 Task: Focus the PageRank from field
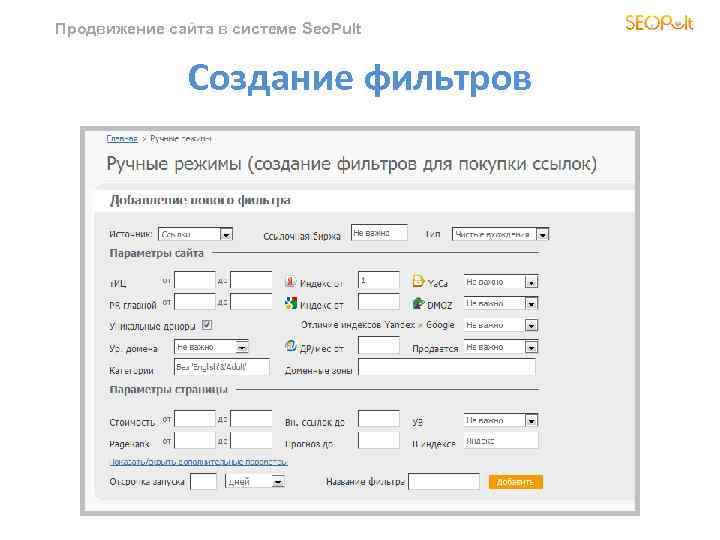point(195,440)
